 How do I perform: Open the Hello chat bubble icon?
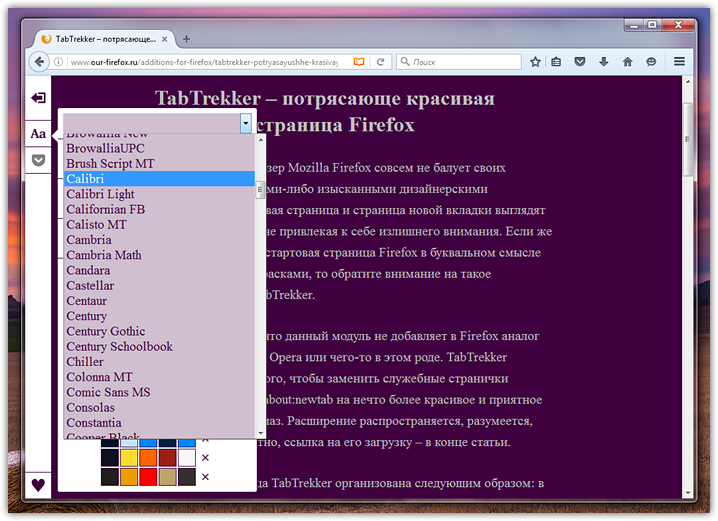tap(651, 62)
